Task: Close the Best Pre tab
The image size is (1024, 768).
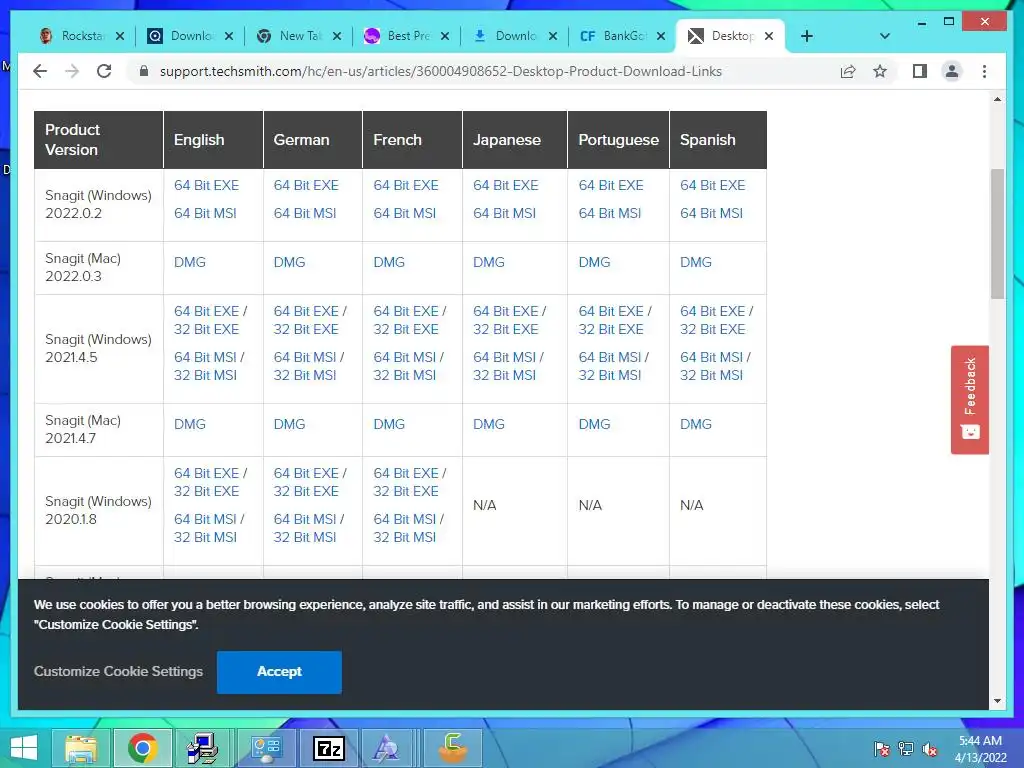Action: (445, 36)
